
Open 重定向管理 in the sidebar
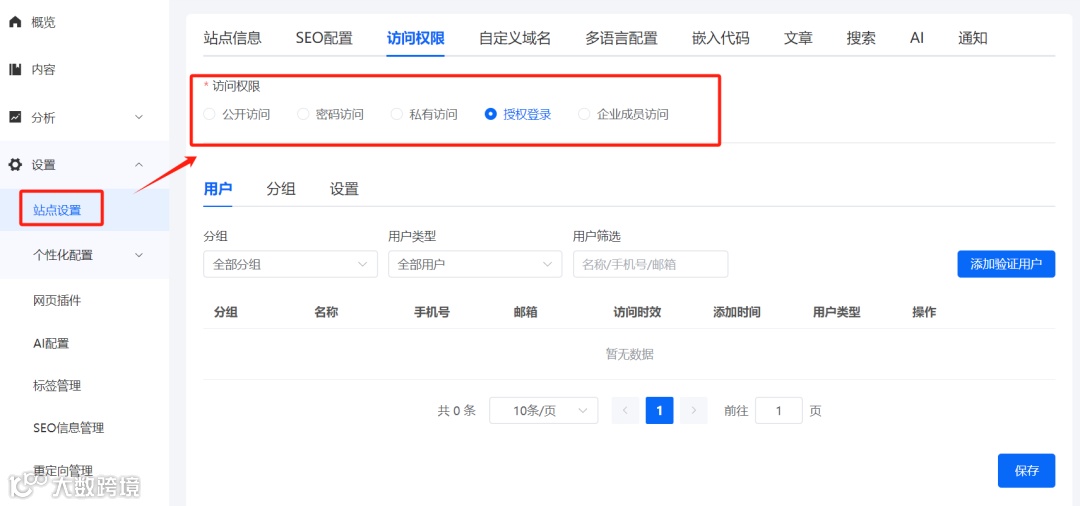click(63, 472)
